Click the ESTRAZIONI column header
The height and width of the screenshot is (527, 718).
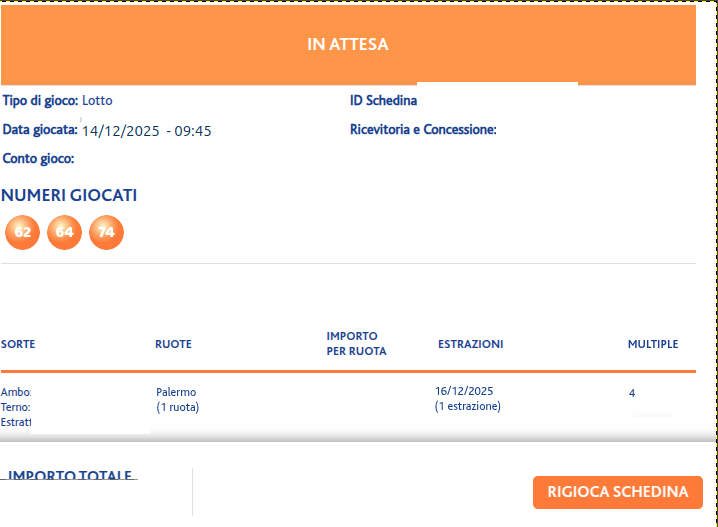tap(471, 344)
